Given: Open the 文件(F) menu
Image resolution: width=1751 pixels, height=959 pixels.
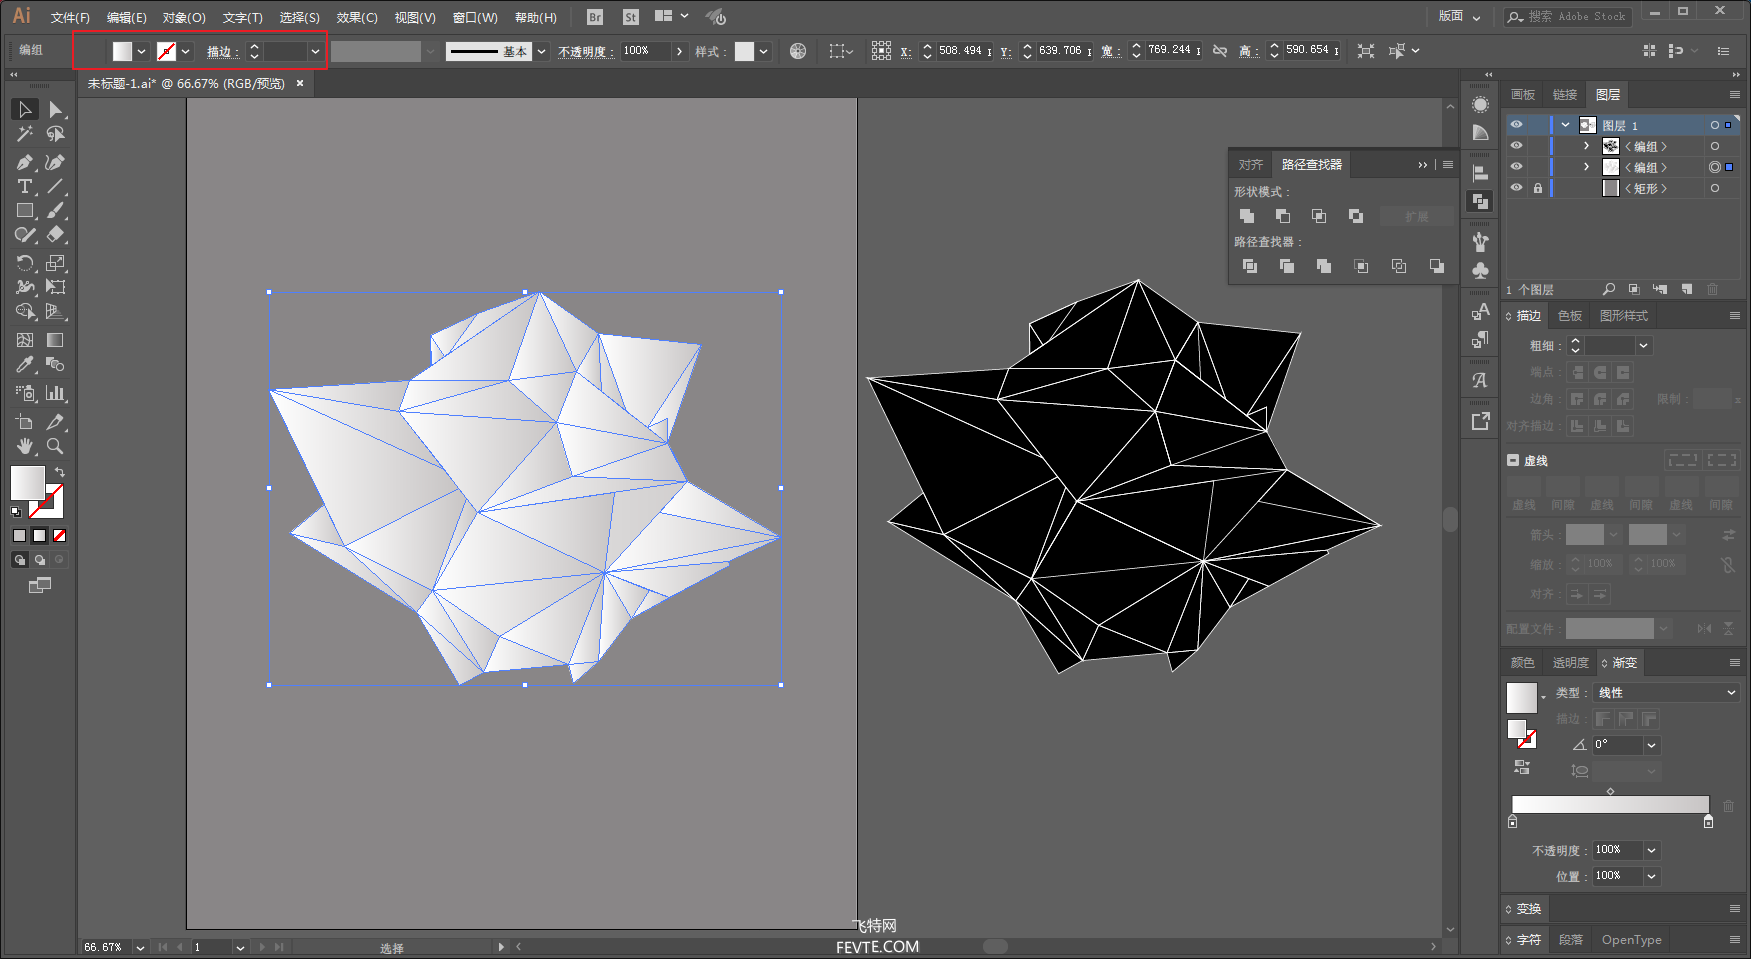Looking at the screenshot, I should [x=70, y=18].
